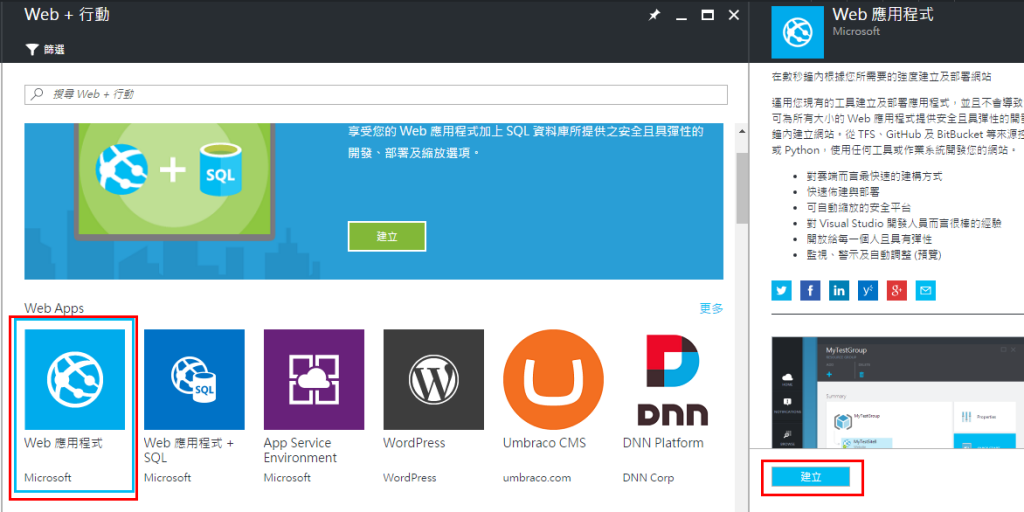Image resolution: width=1024 pixels, height=512 pixels.
Task: Pin the Web + 行動 blade
Action: (x=654, y=15)
